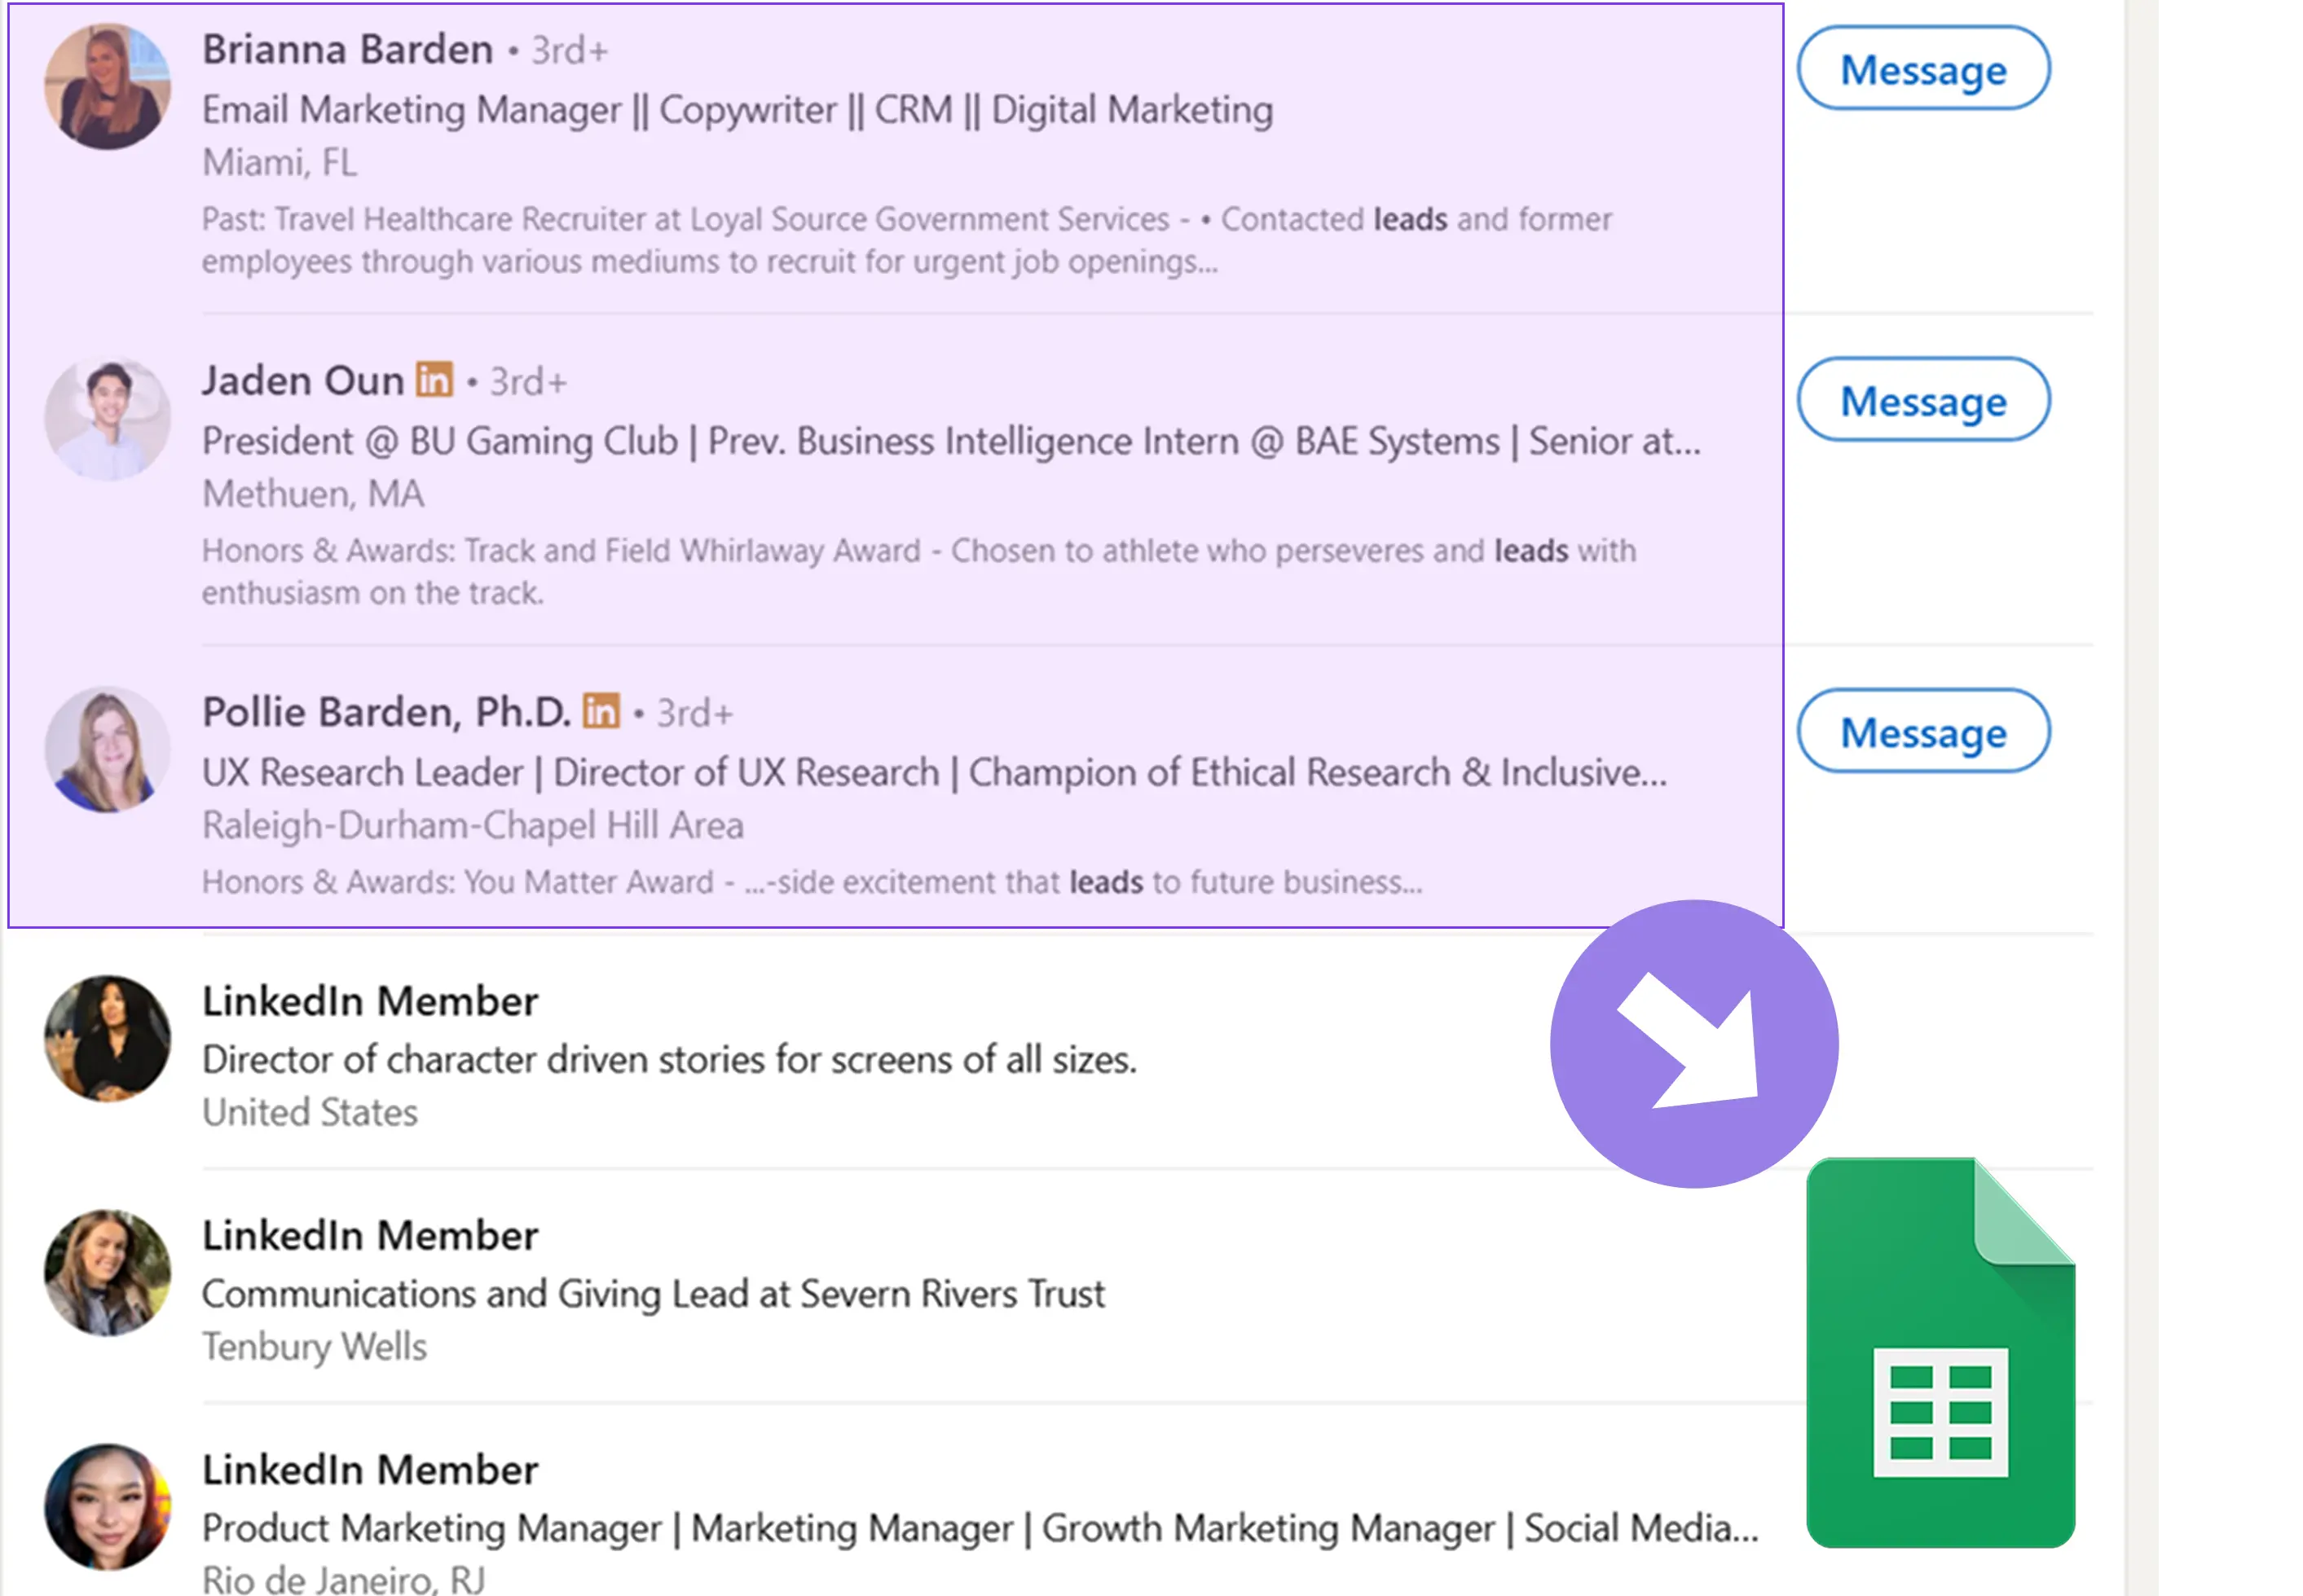Image resolution: width=2303 pixels, height=1596 pixels.
Task: Select the 'UX Research Leader | Director' headline
Action: (x=934, y=772)
